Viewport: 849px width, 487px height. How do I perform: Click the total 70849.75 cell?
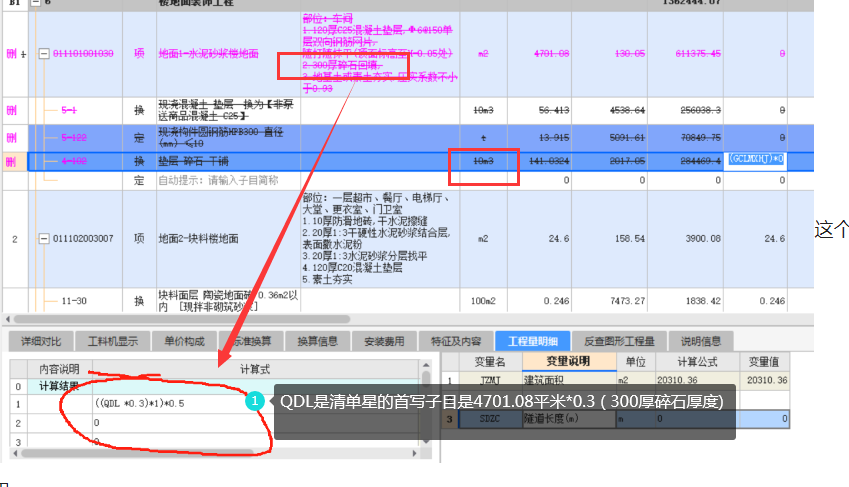point(685,138)
